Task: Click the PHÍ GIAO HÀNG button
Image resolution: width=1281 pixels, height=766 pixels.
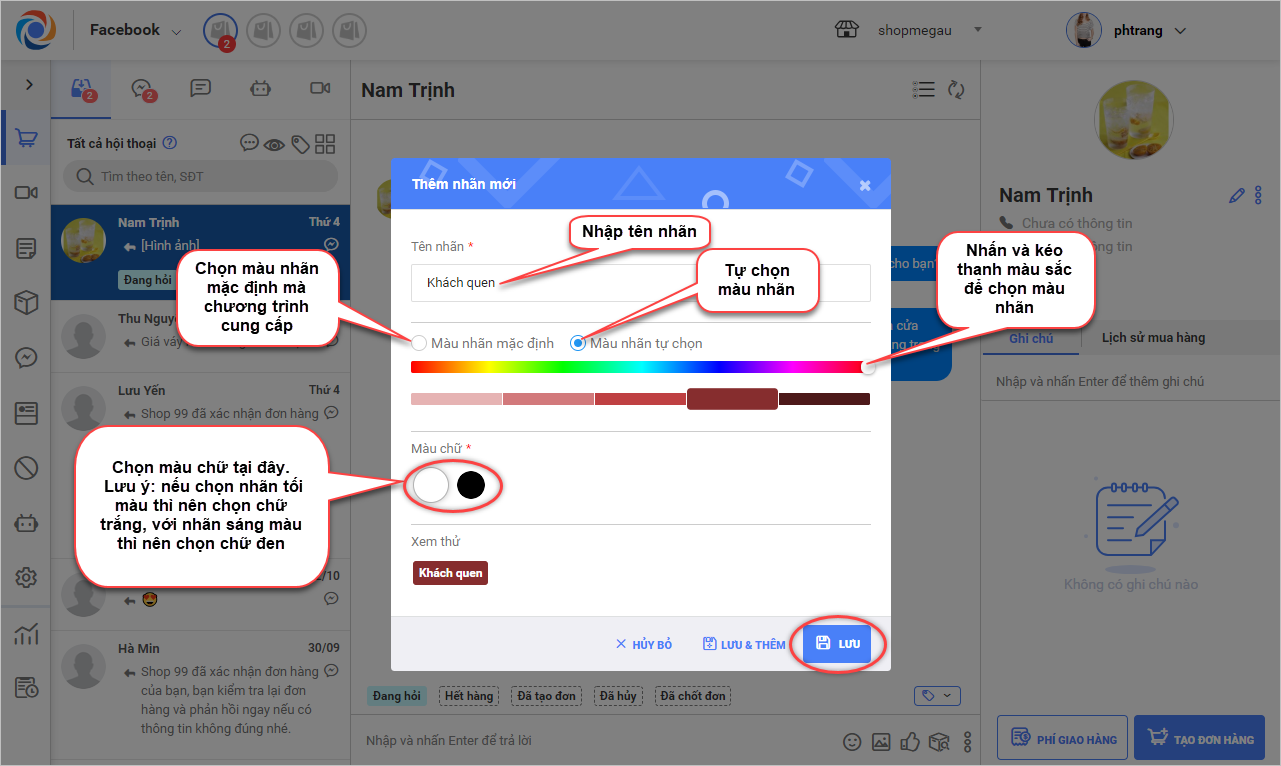Action: pyautogui.click(x=1063, y=739)
